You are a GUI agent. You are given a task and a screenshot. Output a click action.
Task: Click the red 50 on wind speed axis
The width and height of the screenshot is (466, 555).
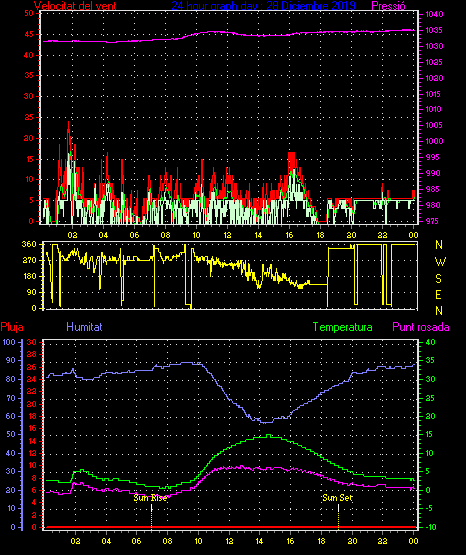click(x=29, y=13)
